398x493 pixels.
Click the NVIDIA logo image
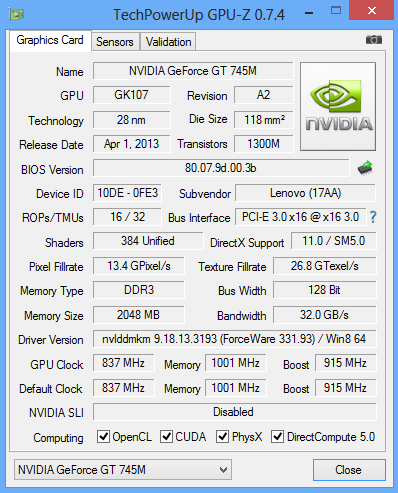[x=338, y=106]
